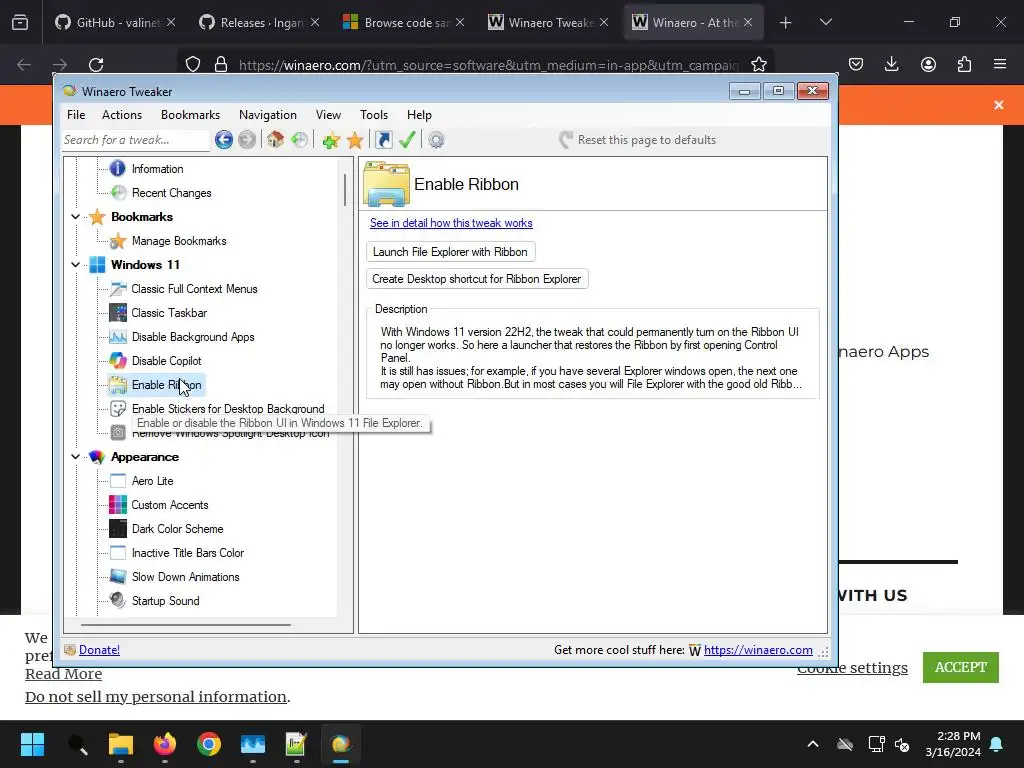Select Disable Background Apps tweak
Screen dimensions: 1024x768
[x=193, y=337]
